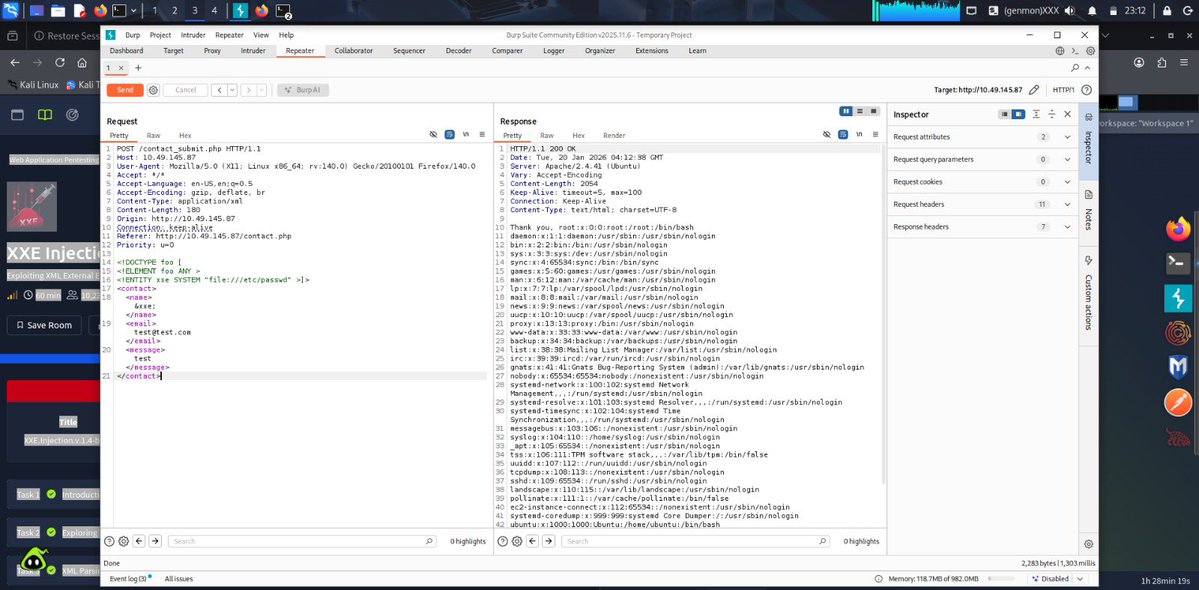Close the Inspector panel
1199x590 pixels.
point(1067,114)
